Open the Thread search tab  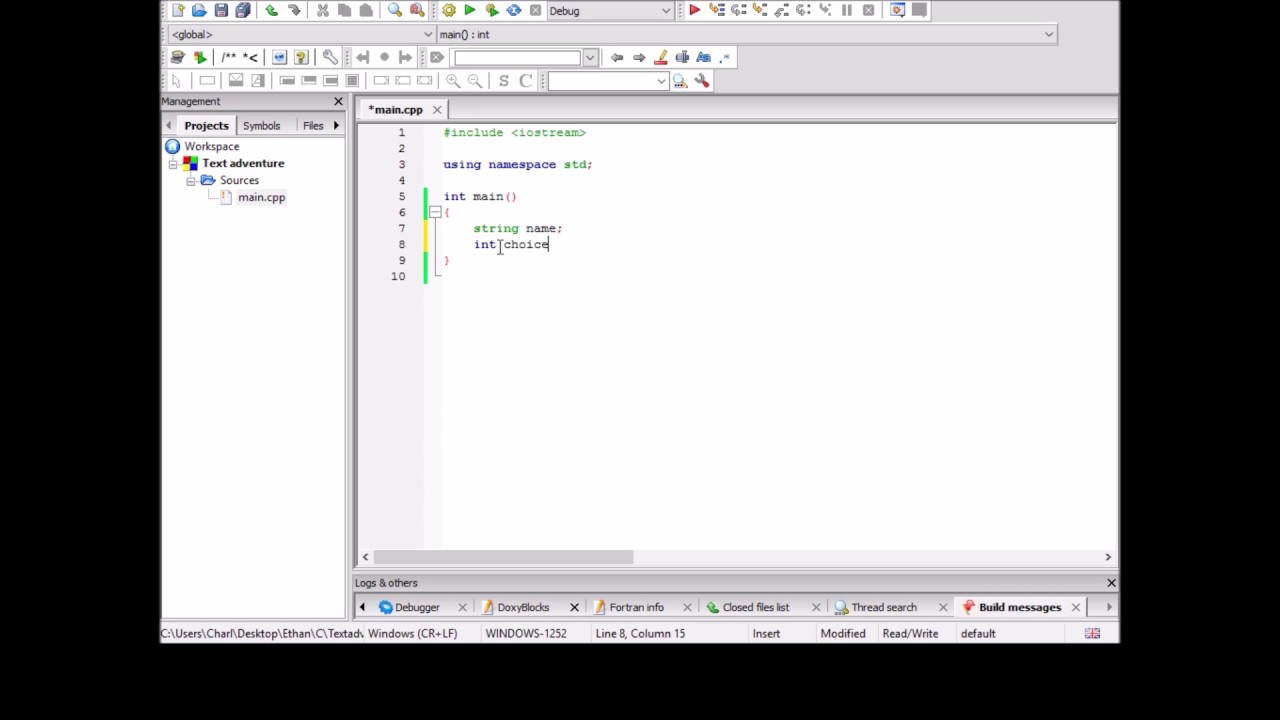[883, 607]
